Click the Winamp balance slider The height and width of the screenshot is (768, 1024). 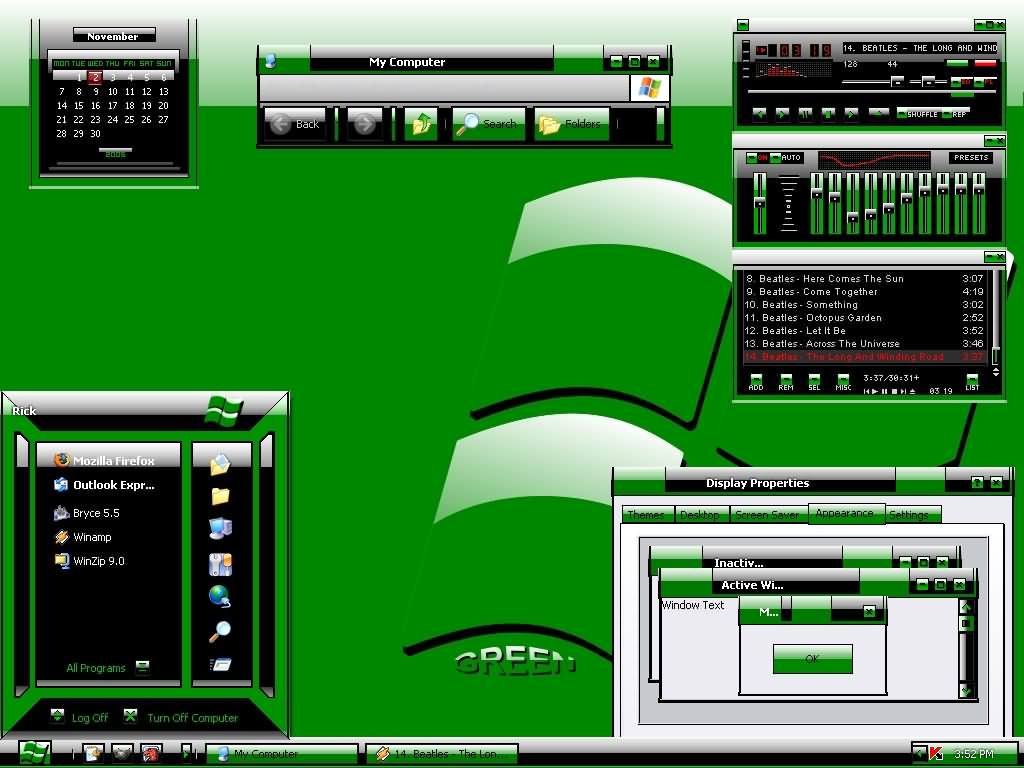[x=929, y=82]
